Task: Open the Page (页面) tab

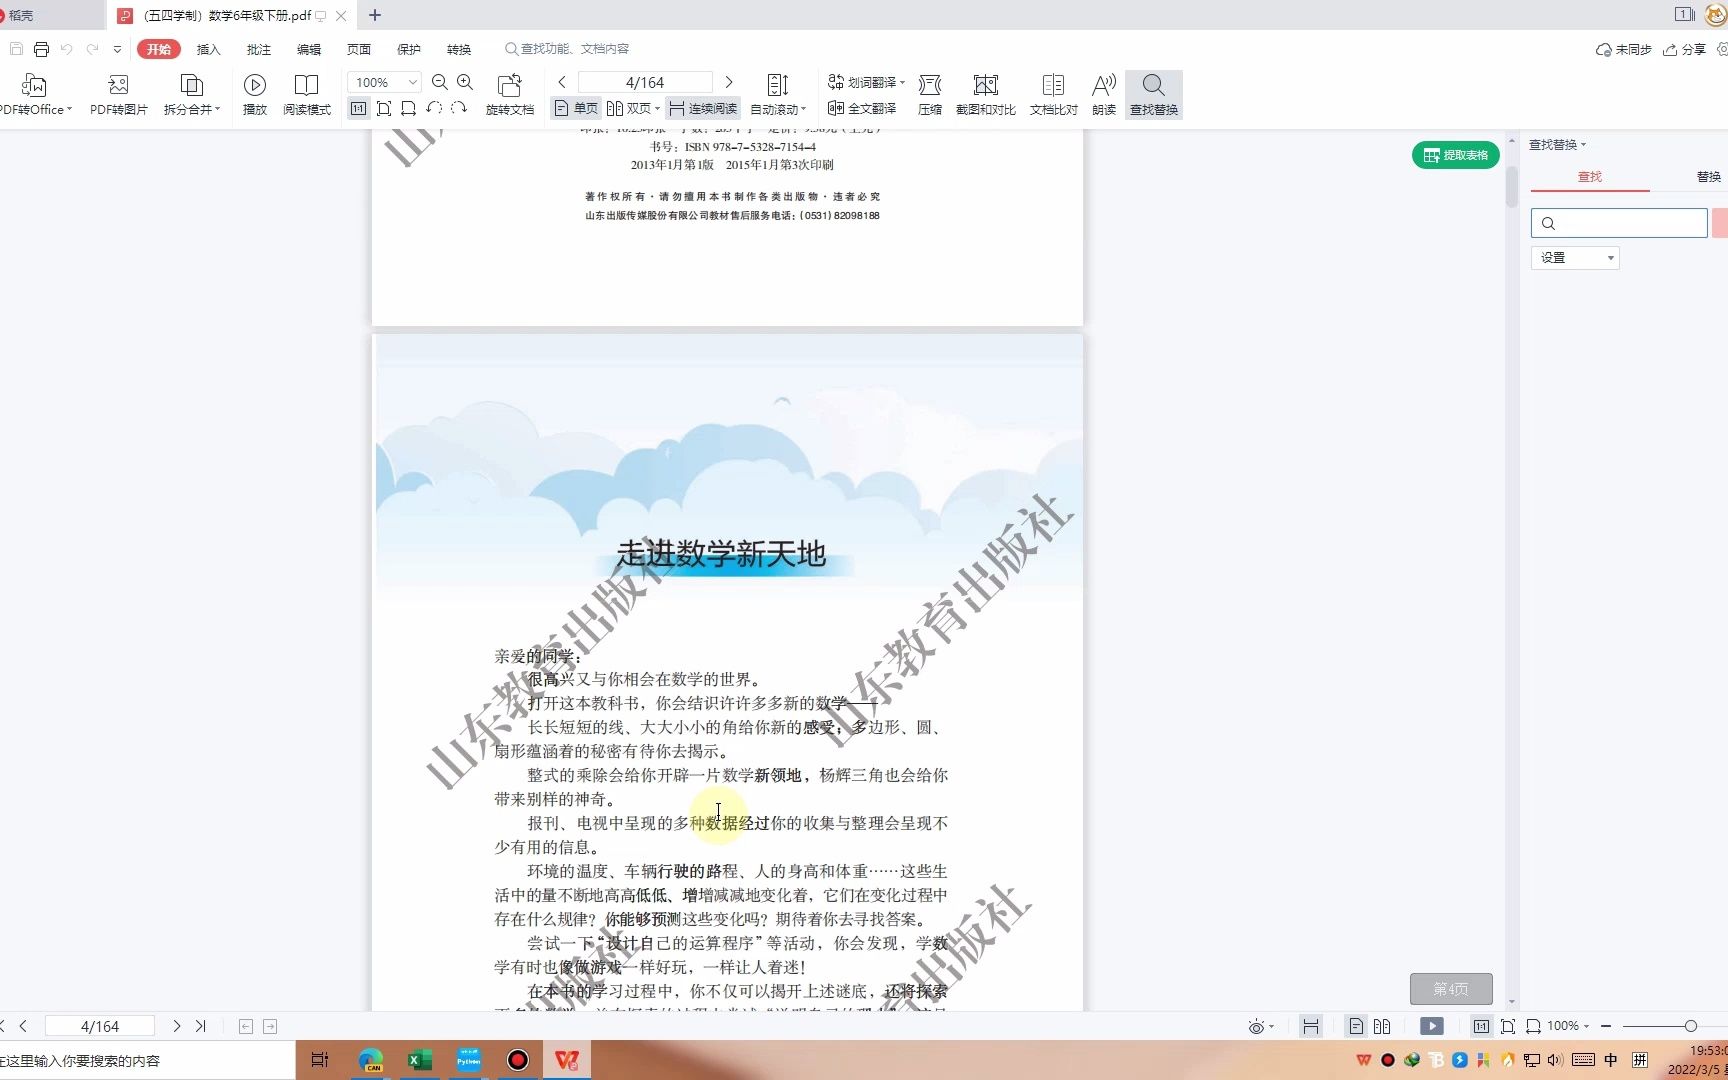Action: tap(358, 49)
